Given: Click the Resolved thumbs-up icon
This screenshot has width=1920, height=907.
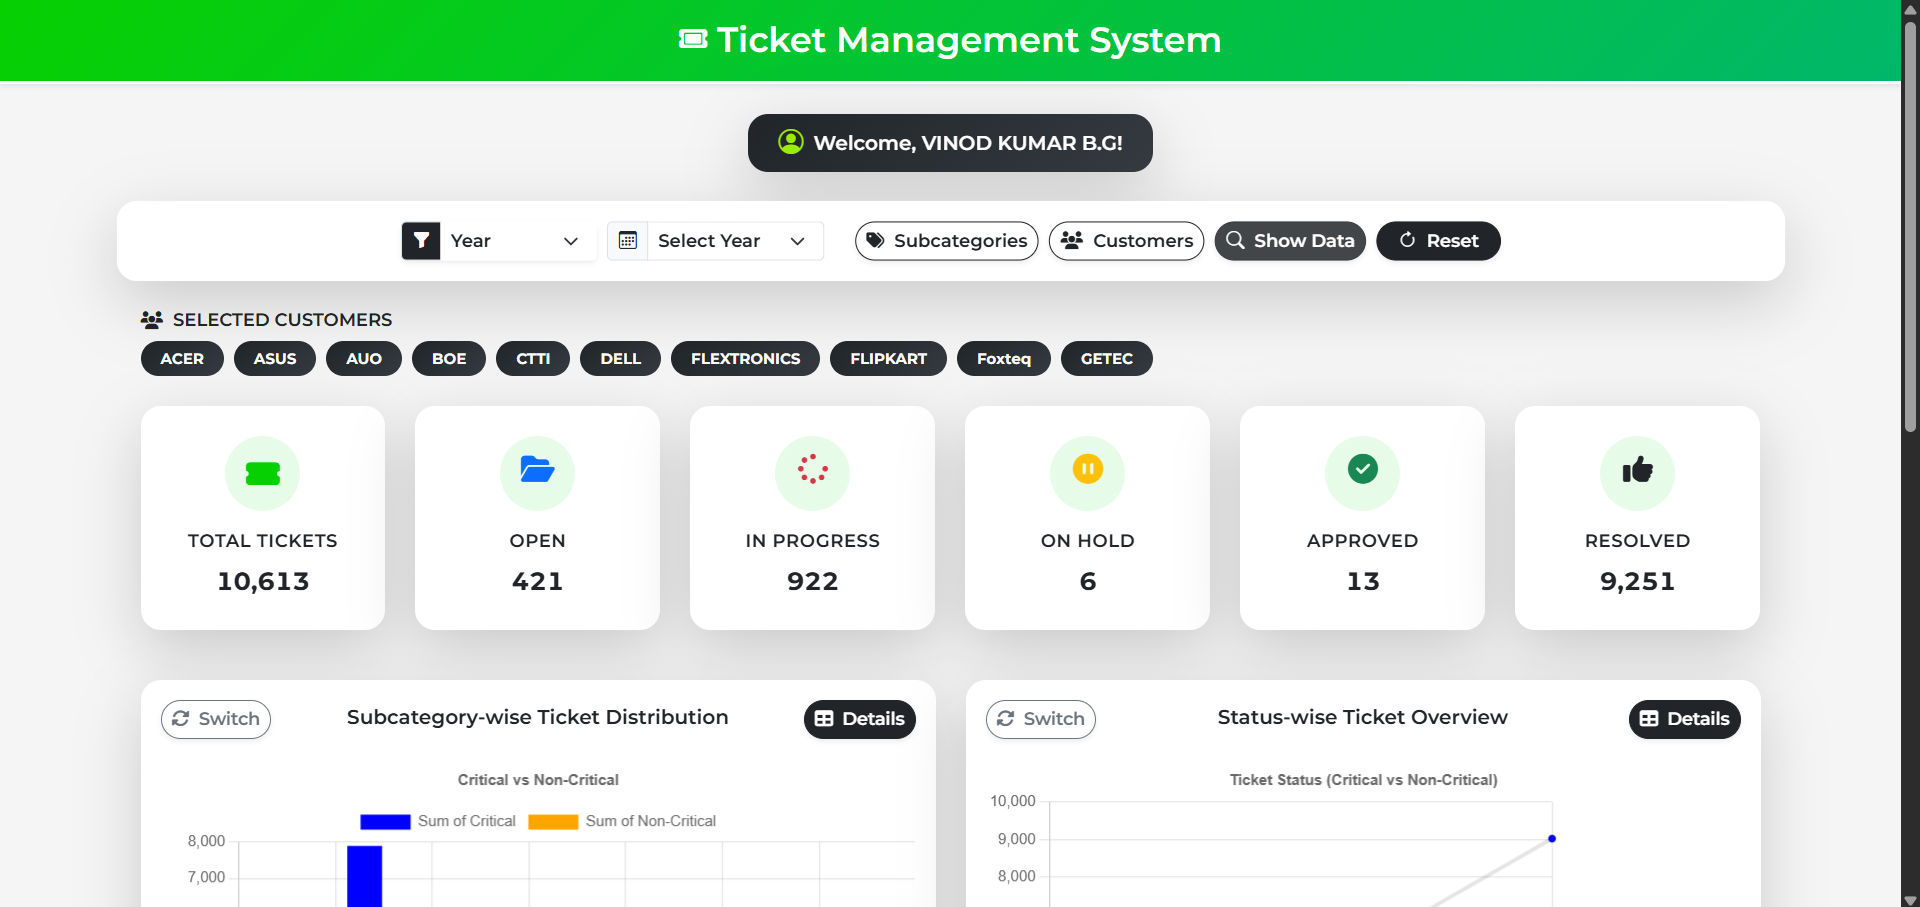Looking at the screenshot, I should [1638, 469].
